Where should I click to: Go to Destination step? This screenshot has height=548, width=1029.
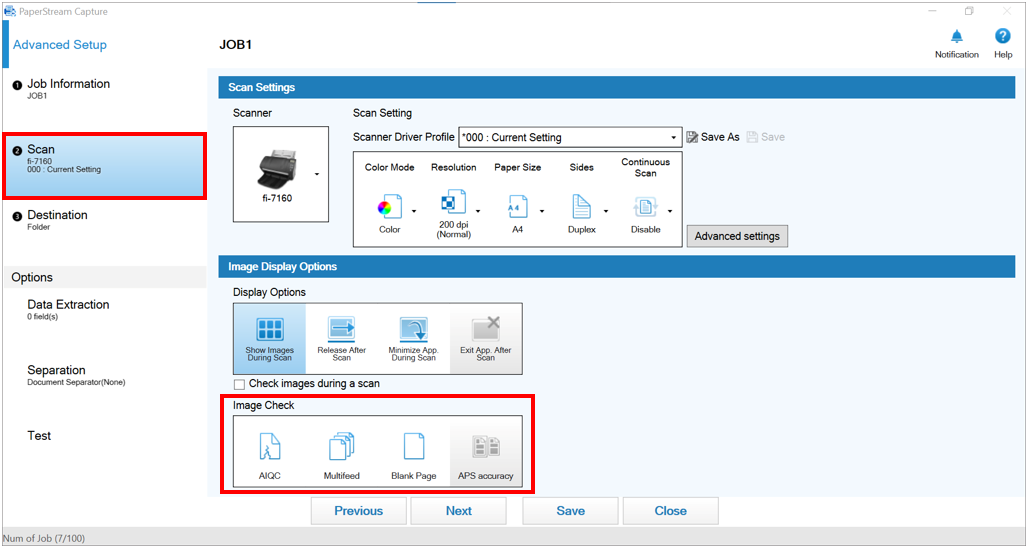click(105, 220)
